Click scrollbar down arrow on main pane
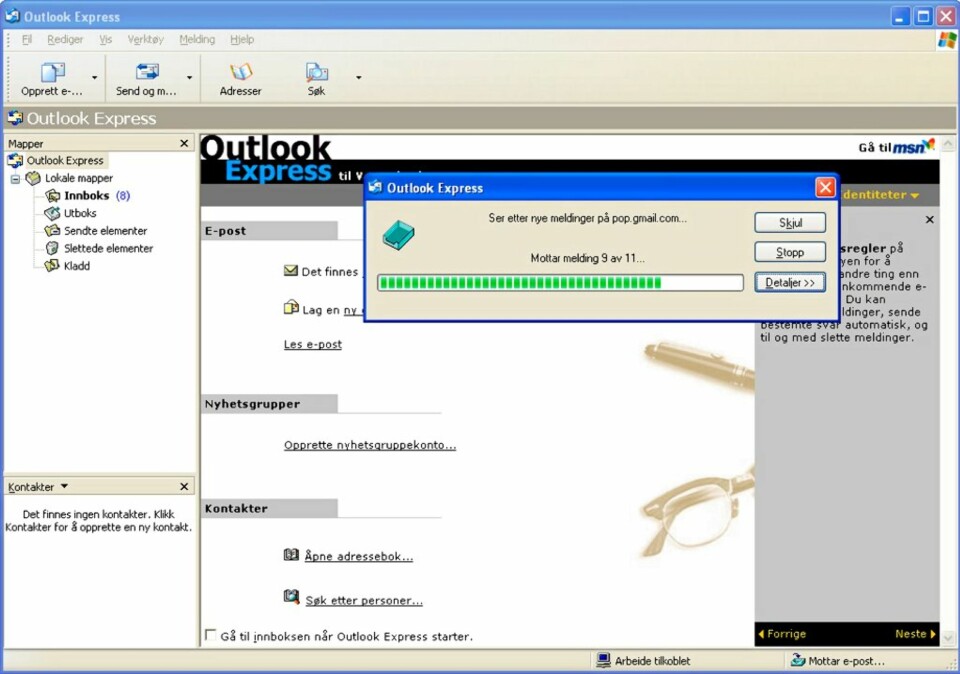Screen dimensions: 960x674 948,638
